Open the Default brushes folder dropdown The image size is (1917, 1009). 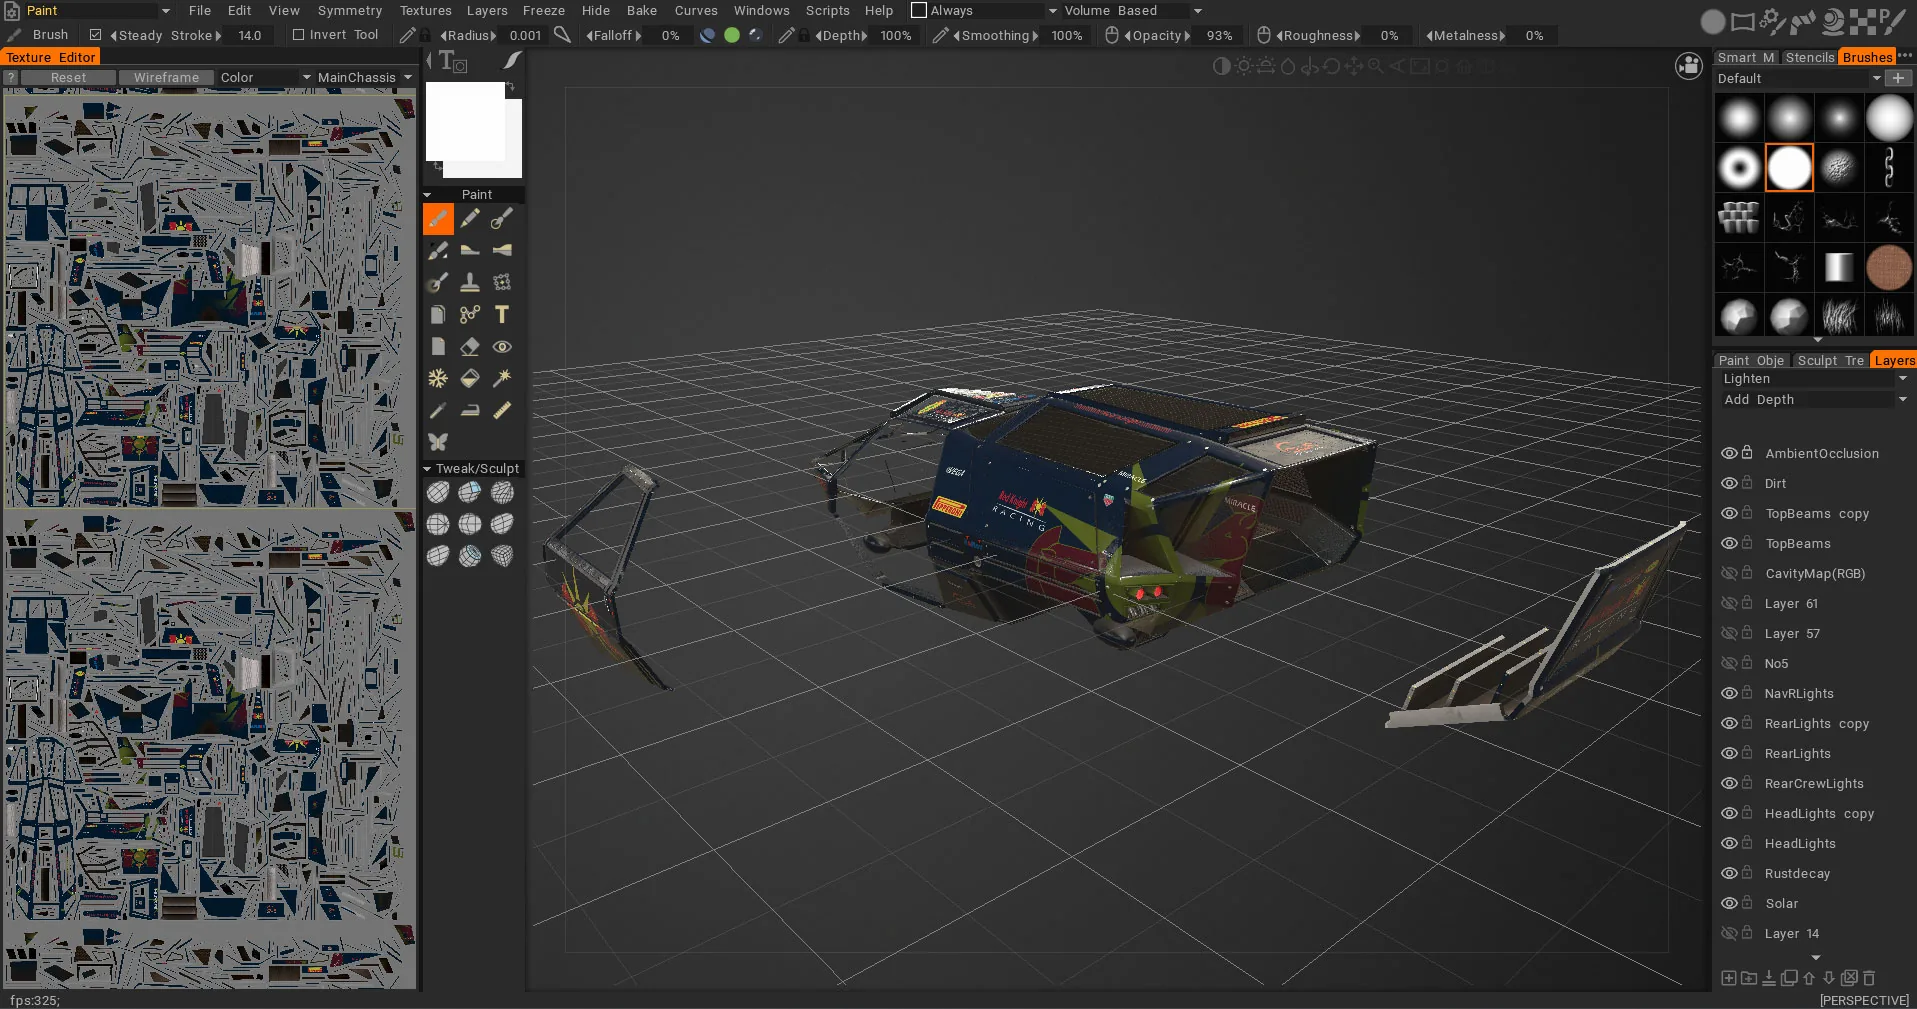click(x=1798, y=78)
